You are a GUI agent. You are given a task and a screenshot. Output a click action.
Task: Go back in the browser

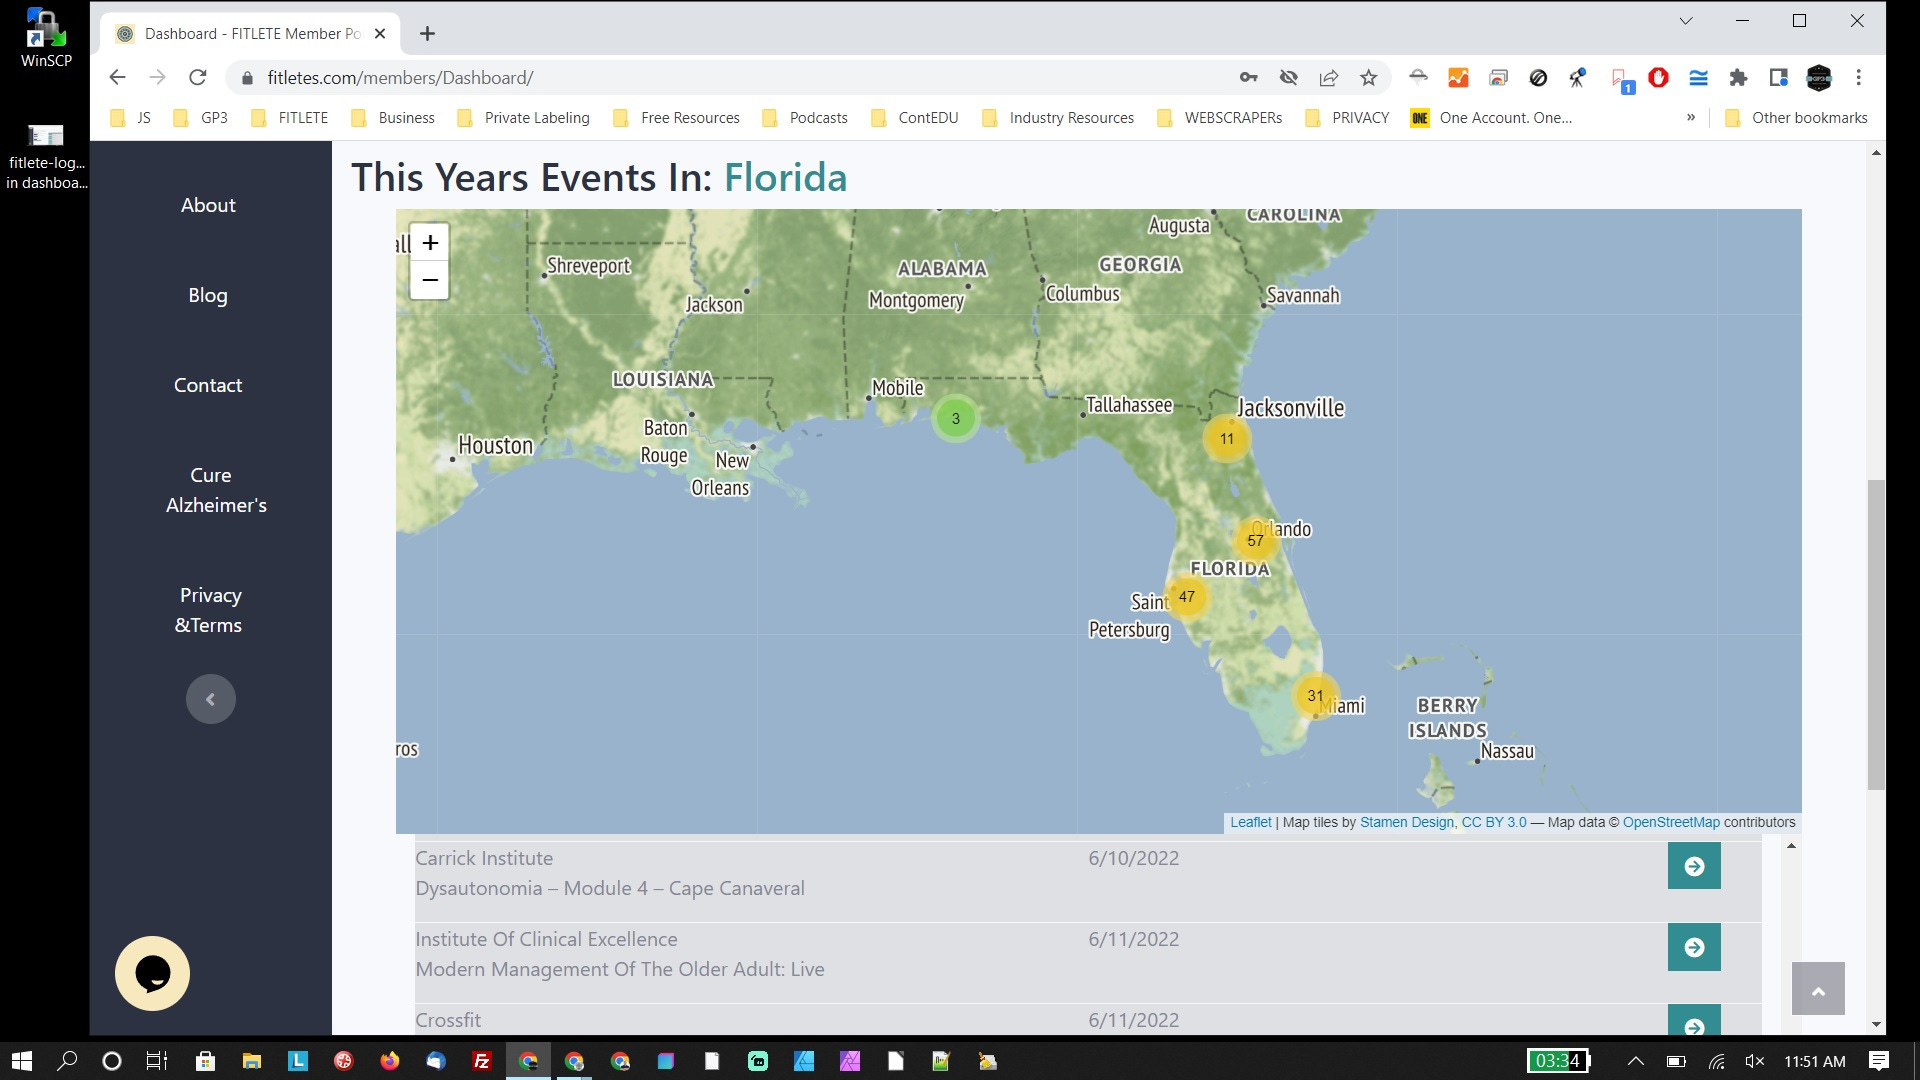tap(117, 78)
